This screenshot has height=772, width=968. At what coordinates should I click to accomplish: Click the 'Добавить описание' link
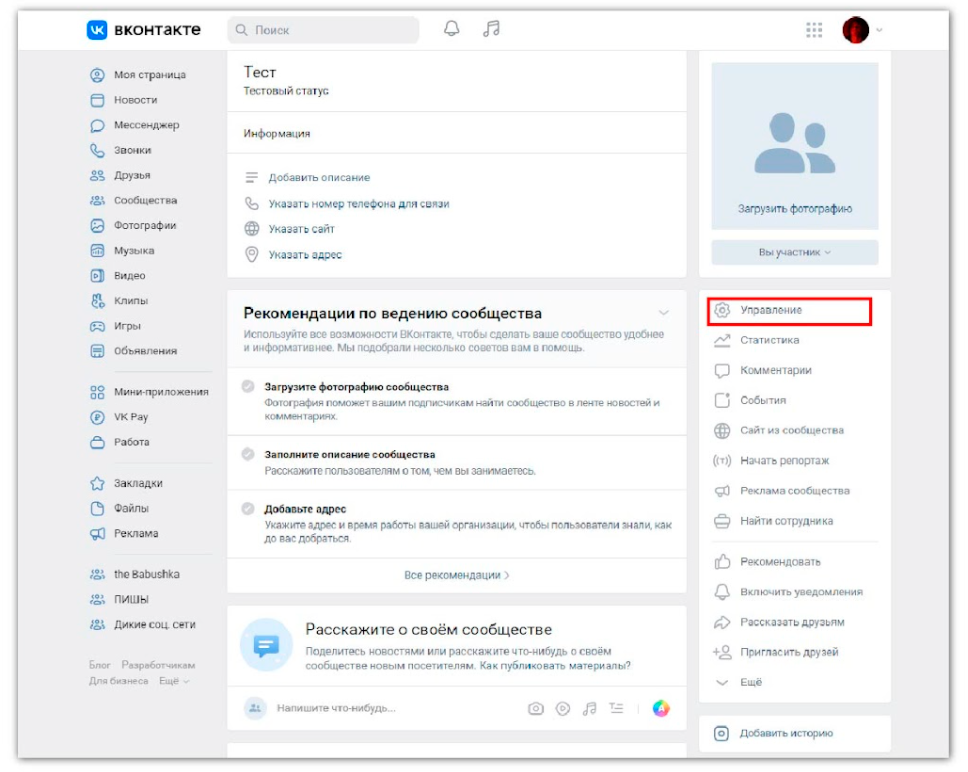click(319, 177)
